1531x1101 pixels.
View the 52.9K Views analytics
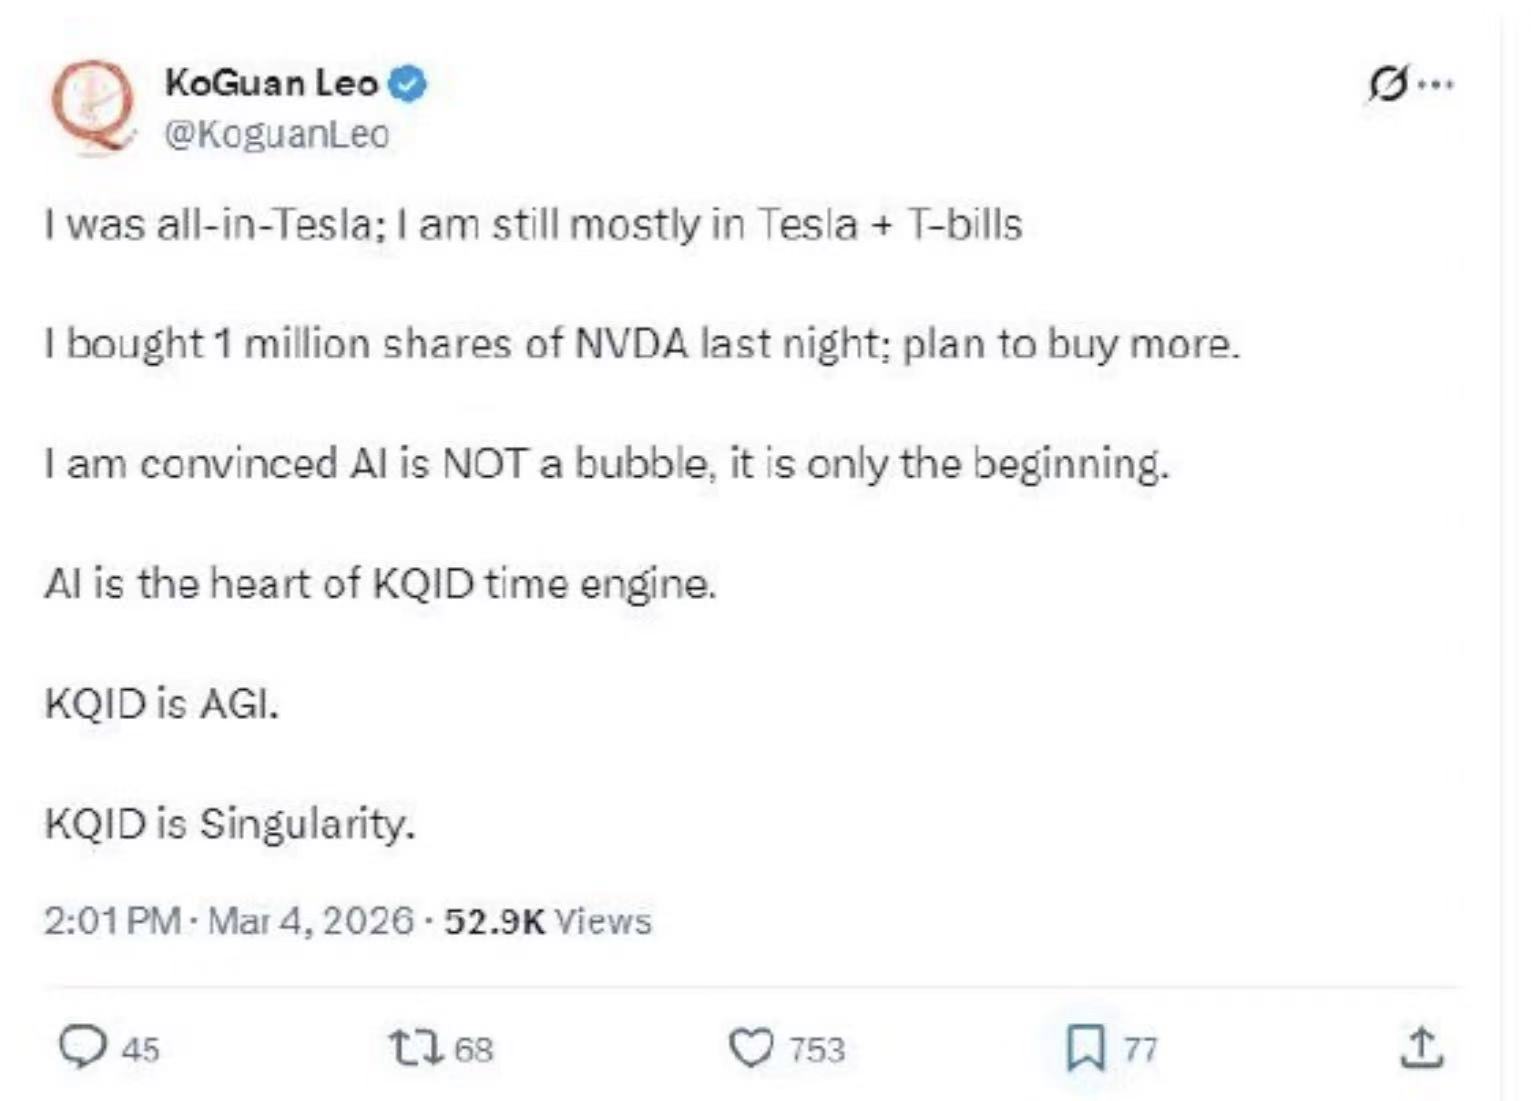[x=547, y=920]
